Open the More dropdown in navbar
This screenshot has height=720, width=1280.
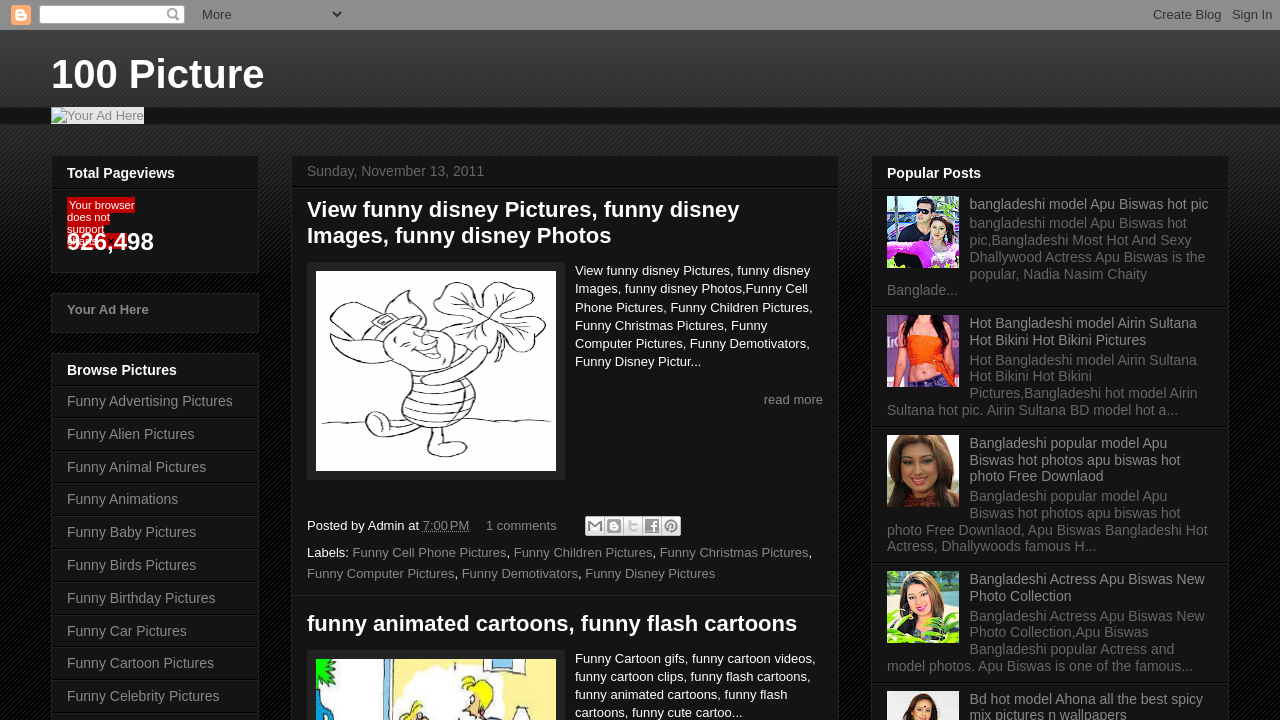tap(271, 14)
